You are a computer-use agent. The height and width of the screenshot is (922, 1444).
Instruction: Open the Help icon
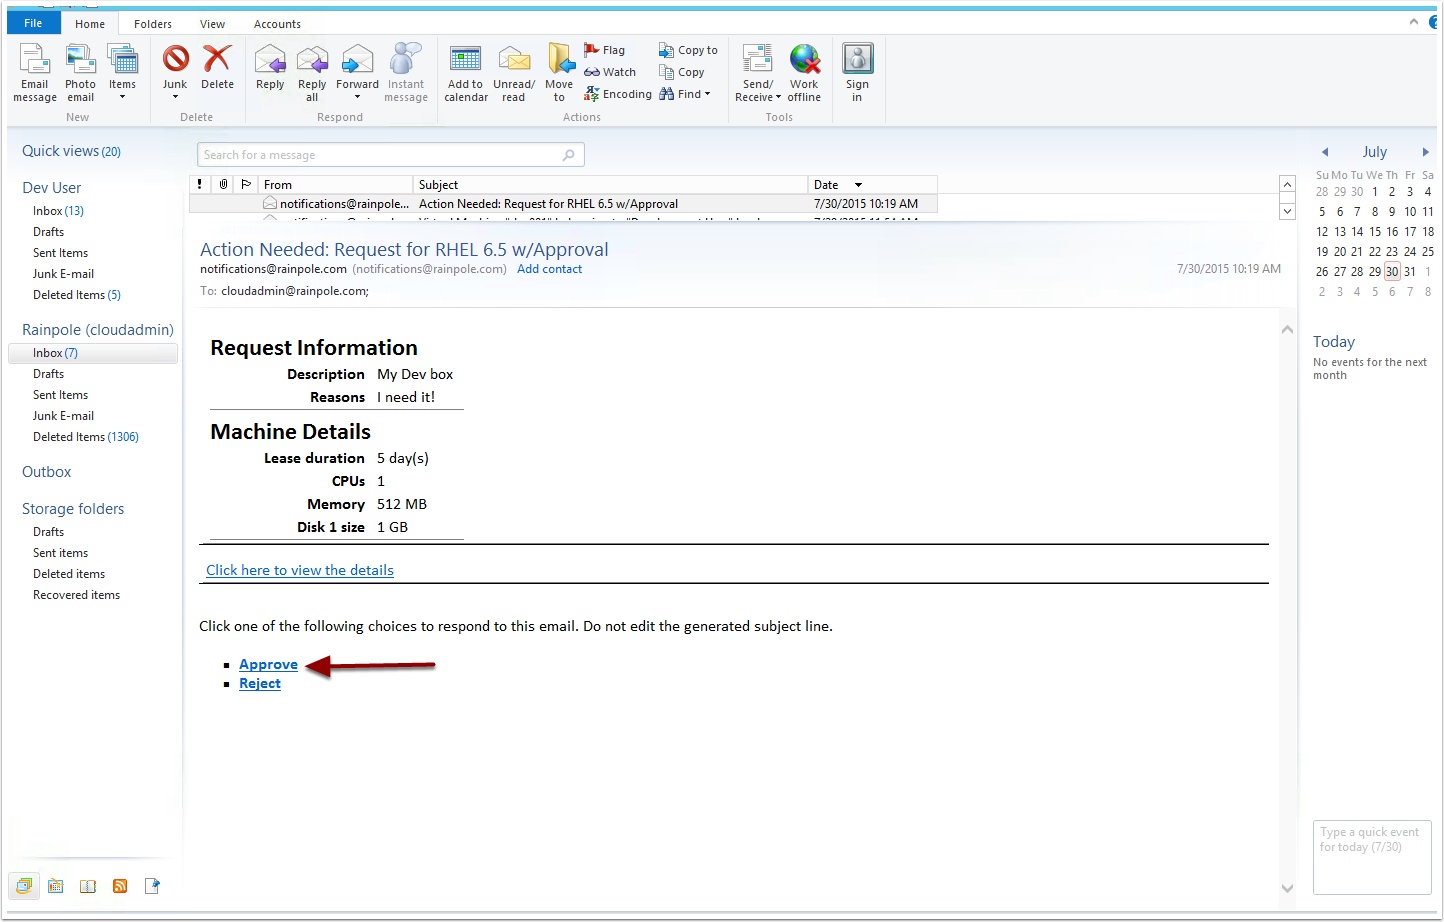click(x=1434, y=22)
